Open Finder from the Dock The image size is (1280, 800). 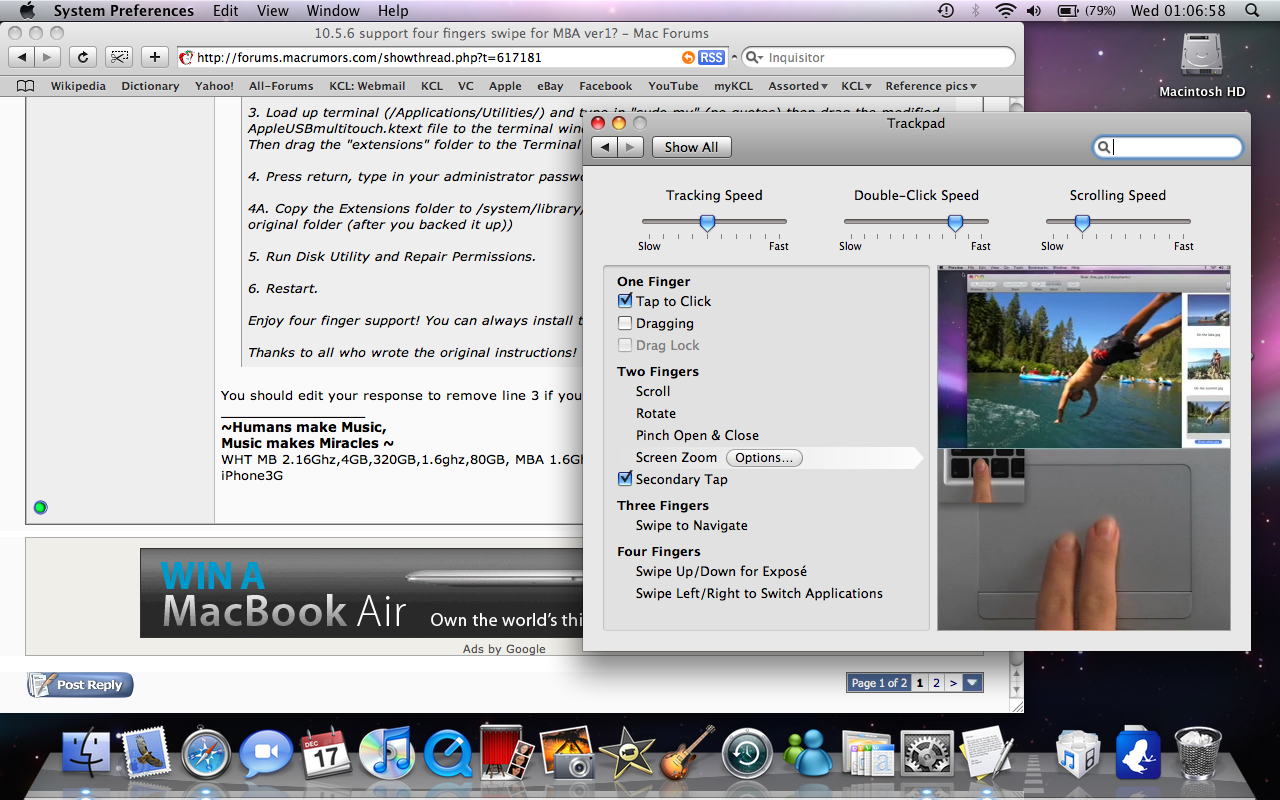[87, 754]
